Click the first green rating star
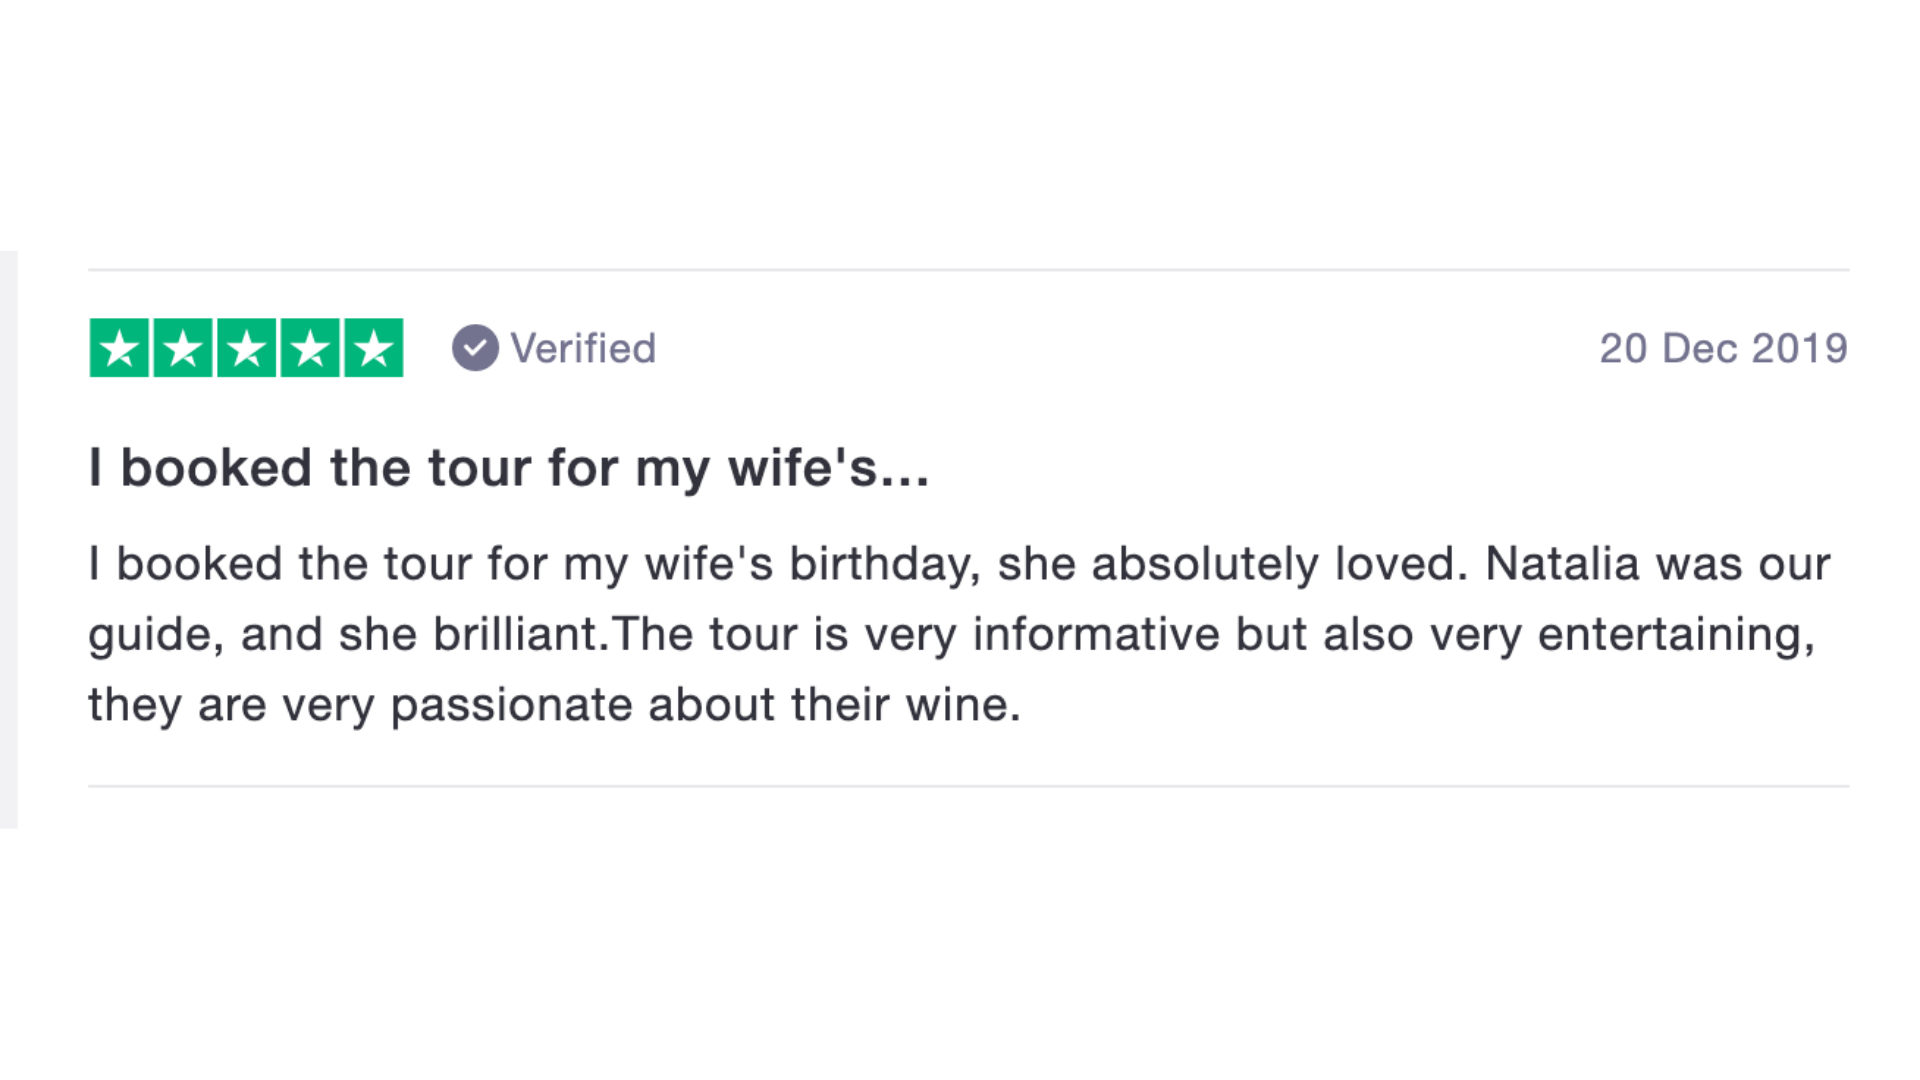 [x=119, y=348]
